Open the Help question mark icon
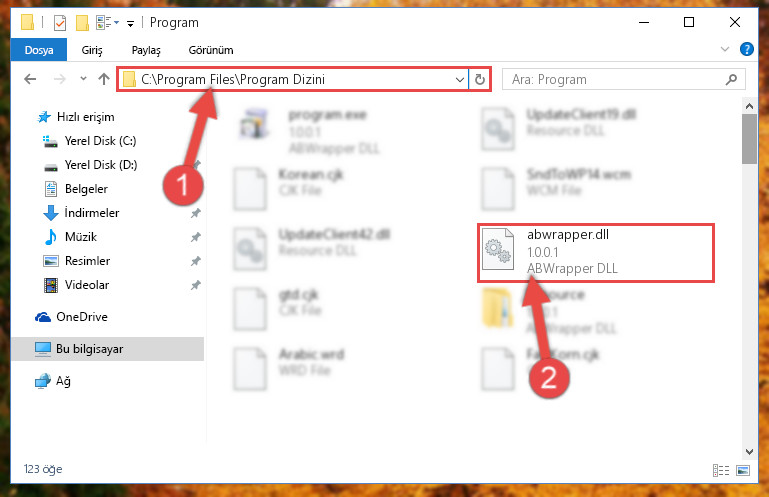The width and height of the screenshot is (769, 497). 746,49
